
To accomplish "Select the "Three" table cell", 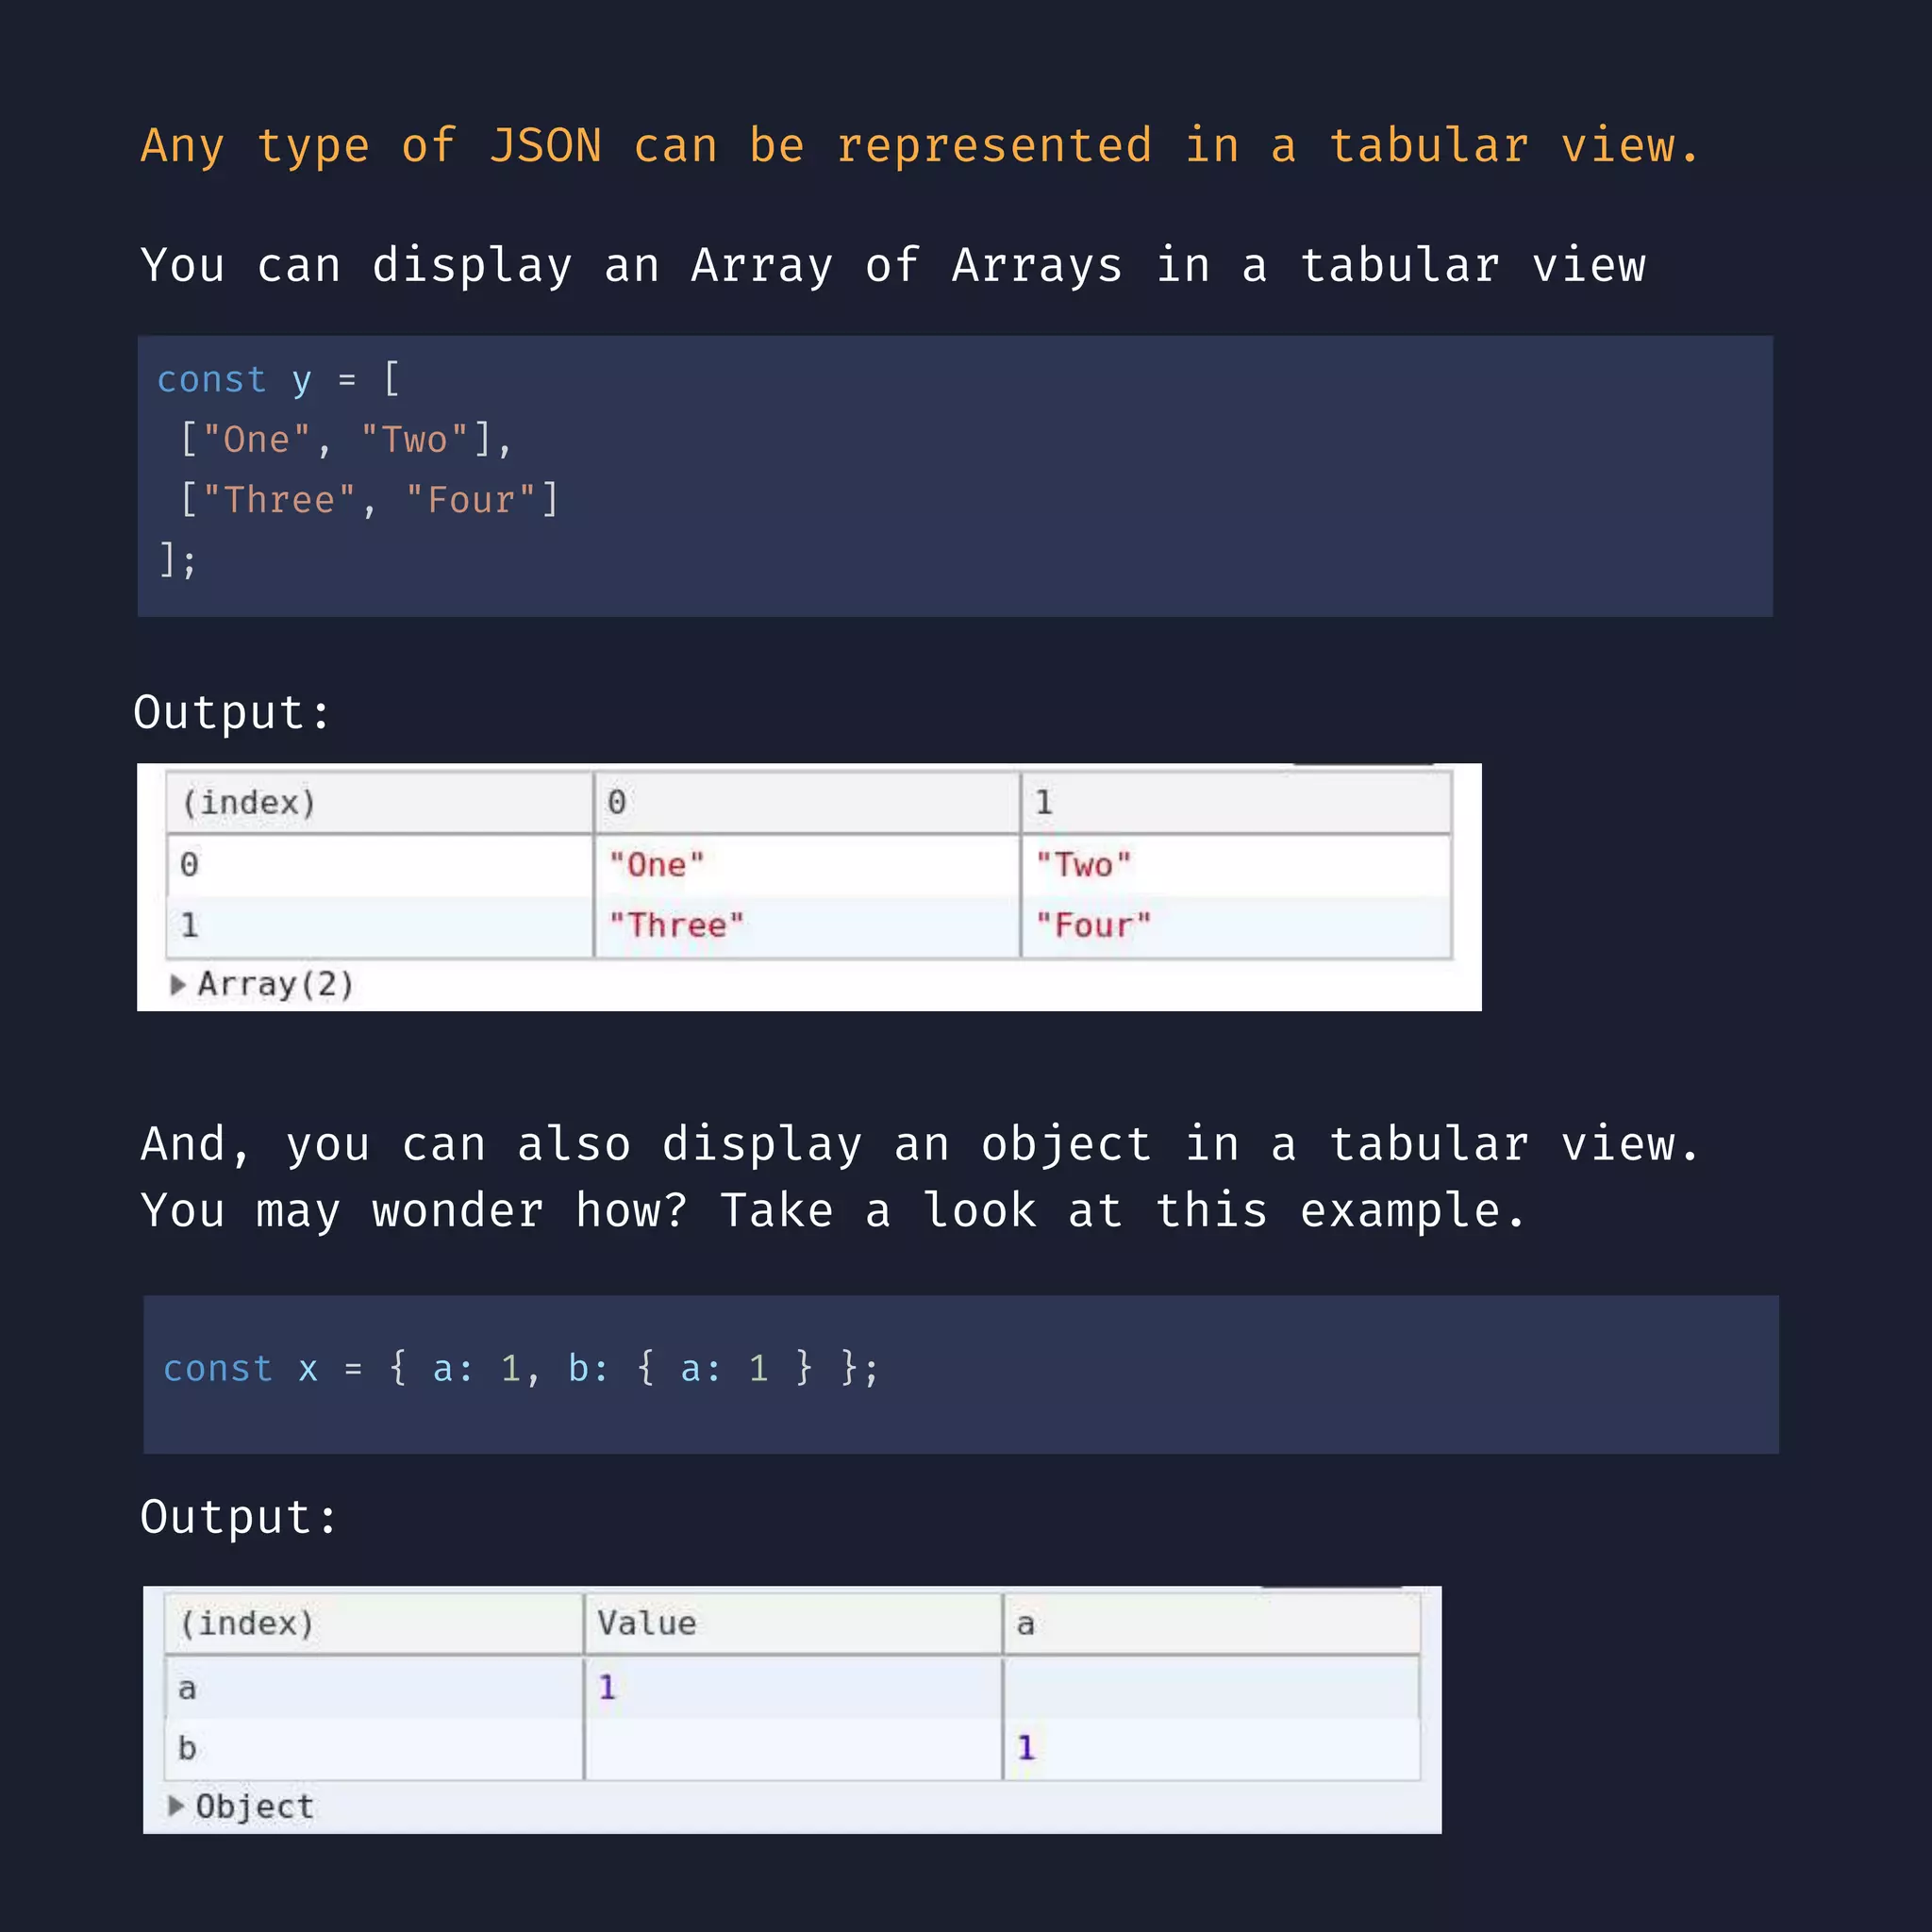I will (x=807, y=926).
